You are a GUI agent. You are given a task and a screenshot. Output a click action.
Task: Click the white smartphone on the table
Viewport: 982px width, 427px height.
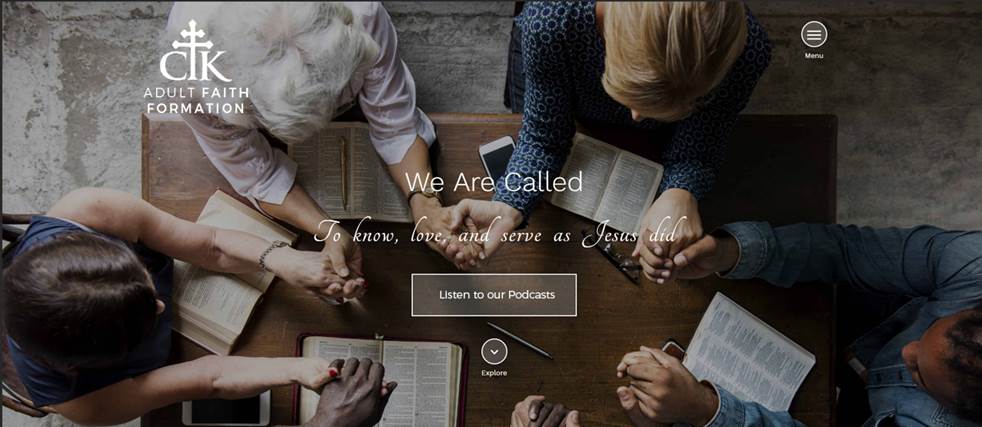pyautogui.click(x=496, y=158)
